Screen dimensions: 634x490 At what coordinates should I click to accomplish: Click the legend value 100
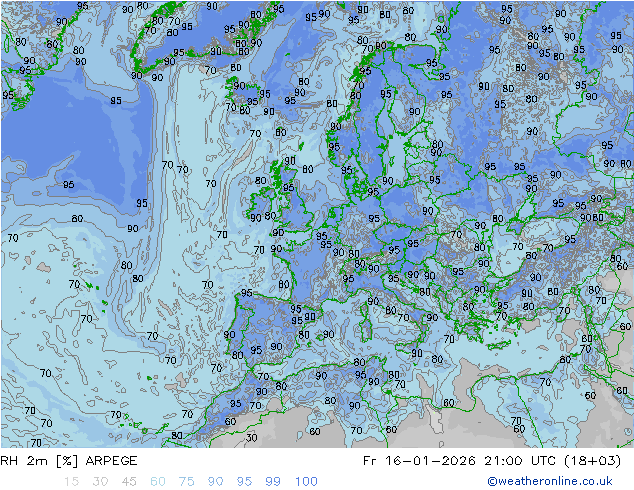[x=306, y=481]
